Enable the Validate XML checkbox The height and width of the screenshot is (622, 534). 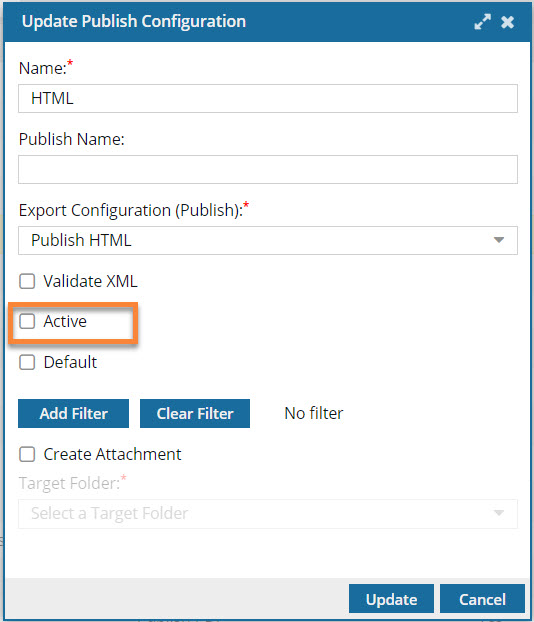coord(27,281)
